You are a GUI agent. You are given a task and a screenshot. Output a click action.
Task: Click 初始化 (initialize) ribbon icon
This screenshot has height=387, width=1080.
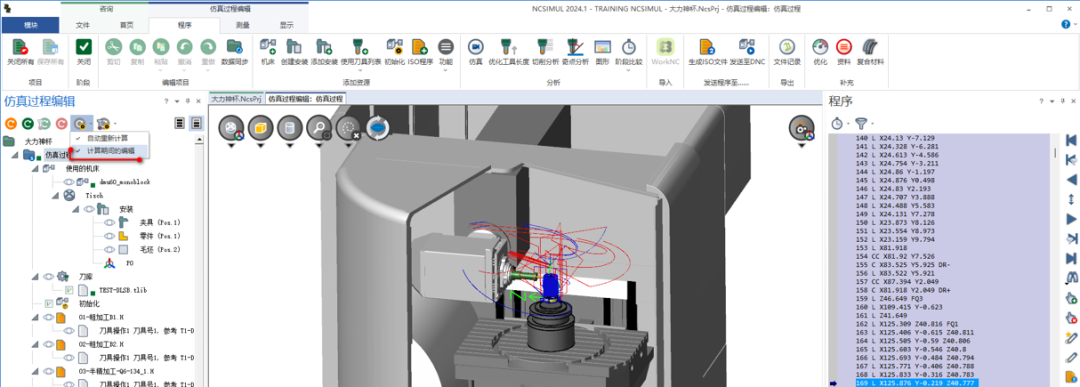pyautogui.click(x=394, y=47)
